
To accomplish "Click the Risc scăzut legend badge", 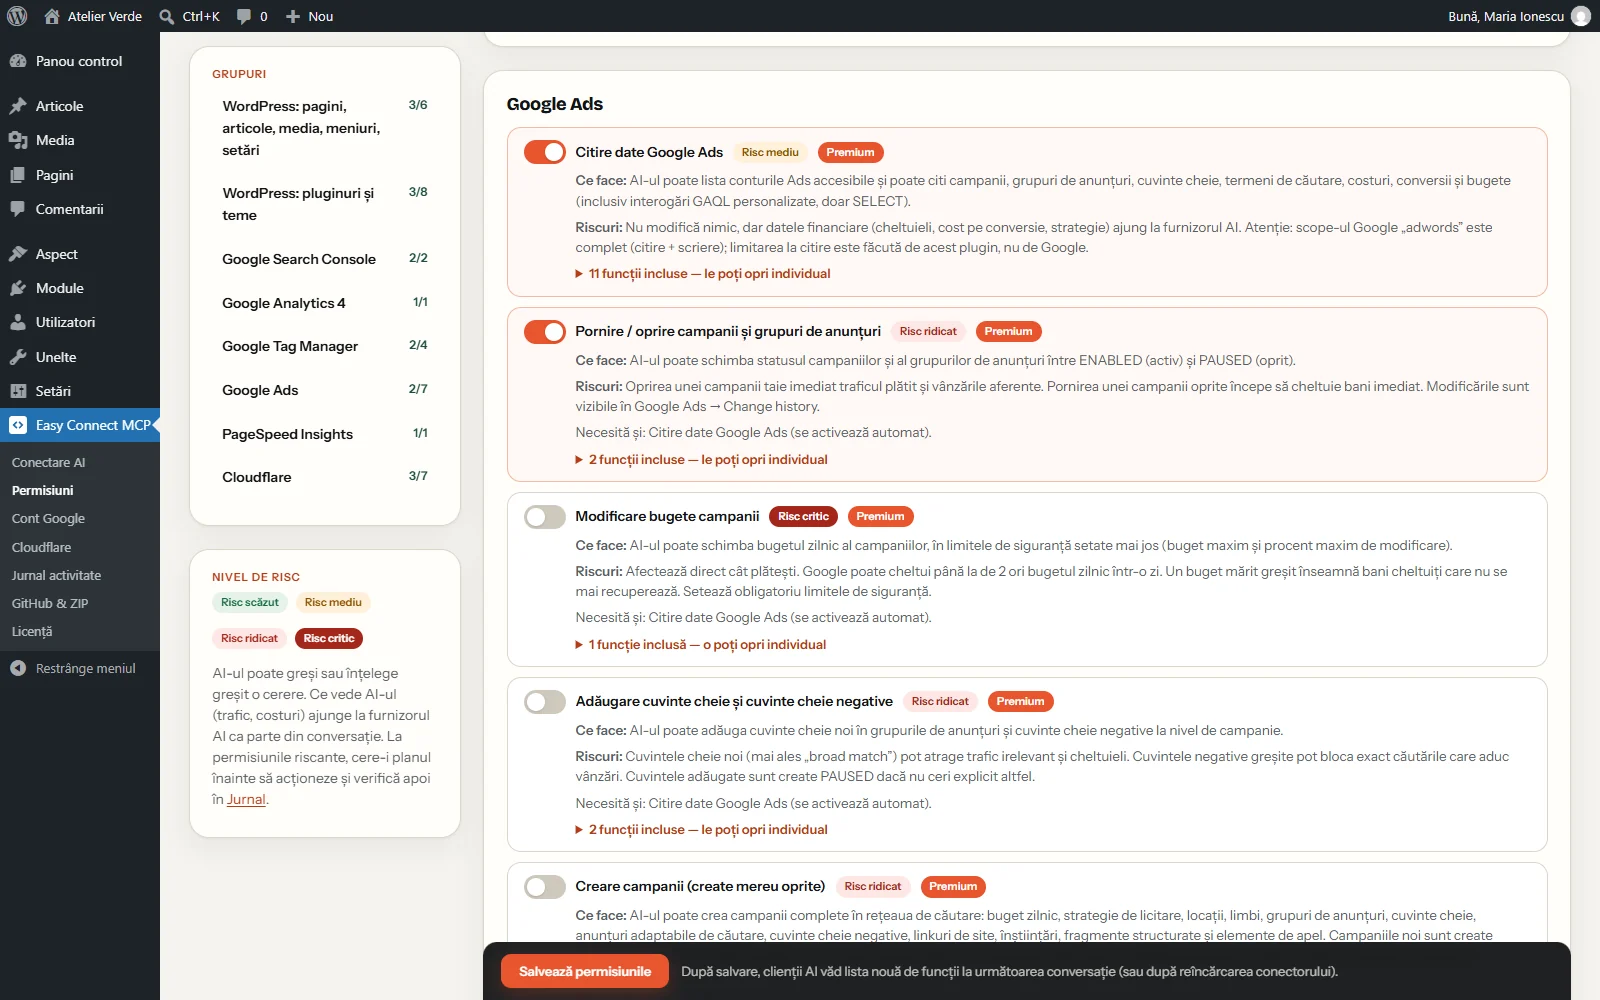I will 250,602.
